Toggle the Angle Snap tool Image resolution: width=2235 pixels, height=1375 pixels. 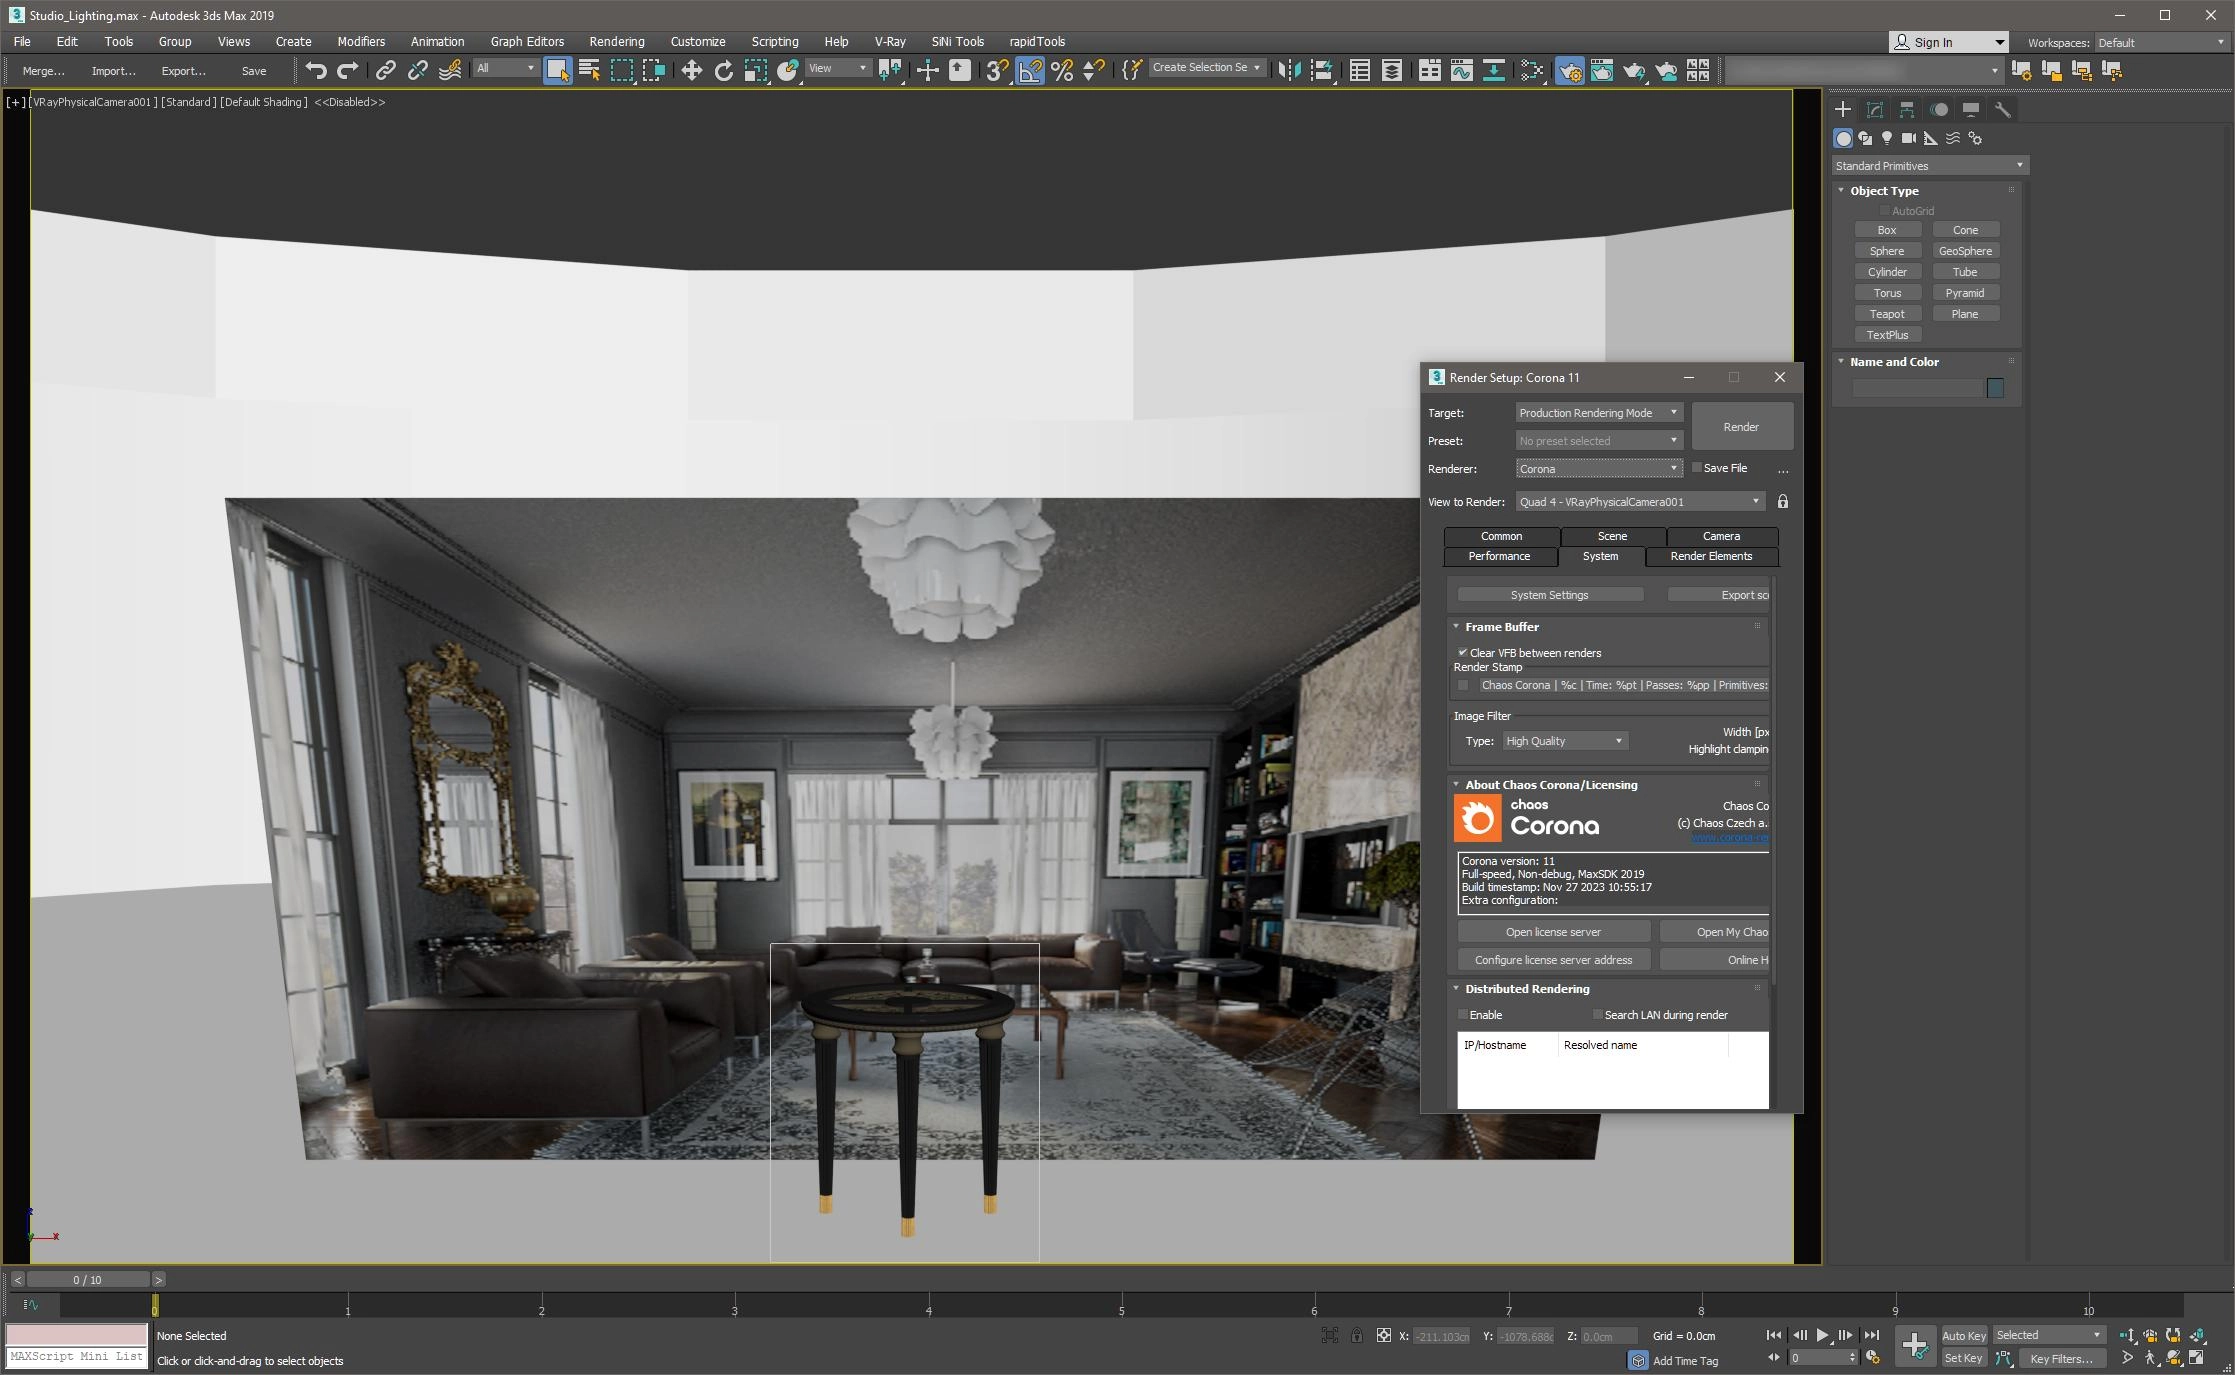1029,70
